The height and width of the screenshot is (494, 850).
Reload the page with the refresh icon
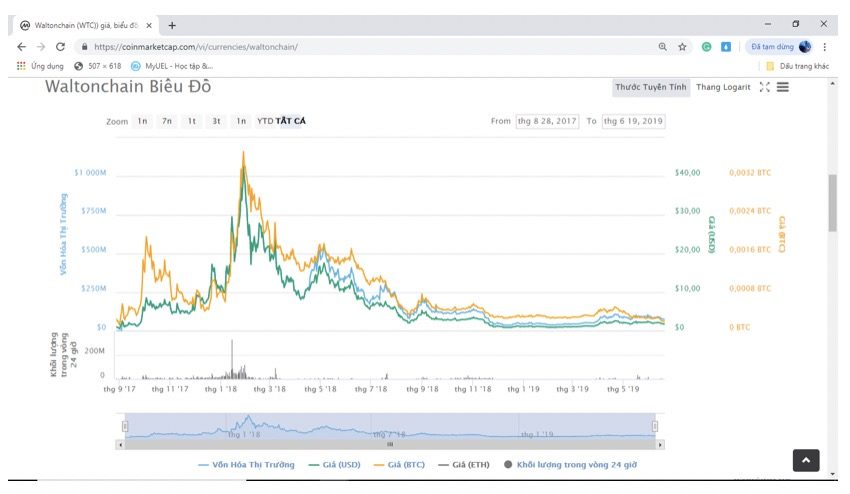(x=60, y=47)
